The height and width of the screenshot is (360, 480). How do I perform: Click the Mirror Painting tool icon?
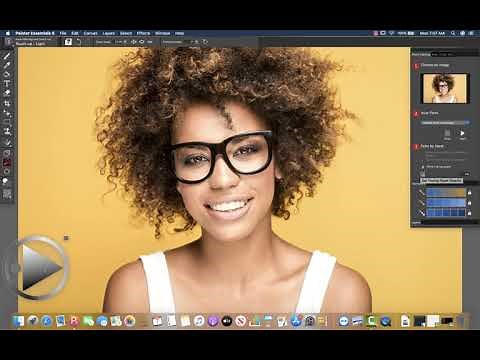pos(7,153)
